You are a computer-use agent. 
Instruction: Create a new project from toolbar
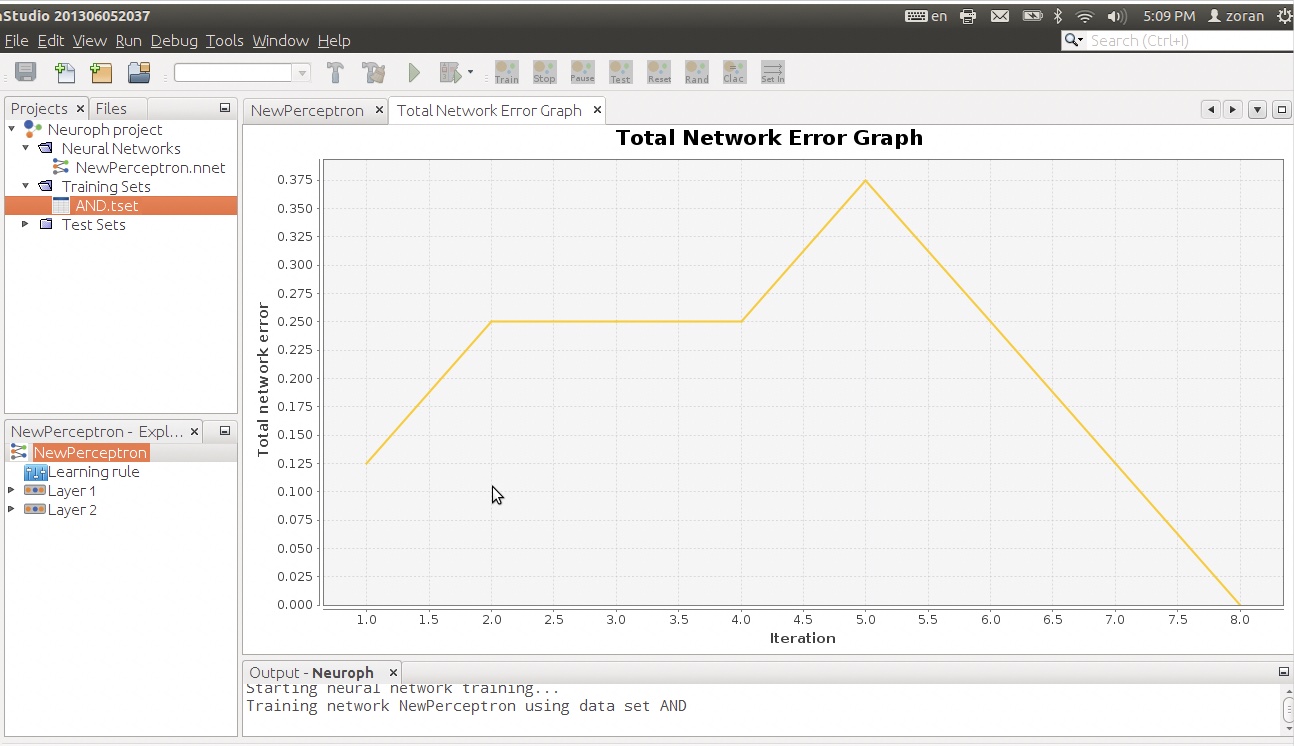point(101,72)
